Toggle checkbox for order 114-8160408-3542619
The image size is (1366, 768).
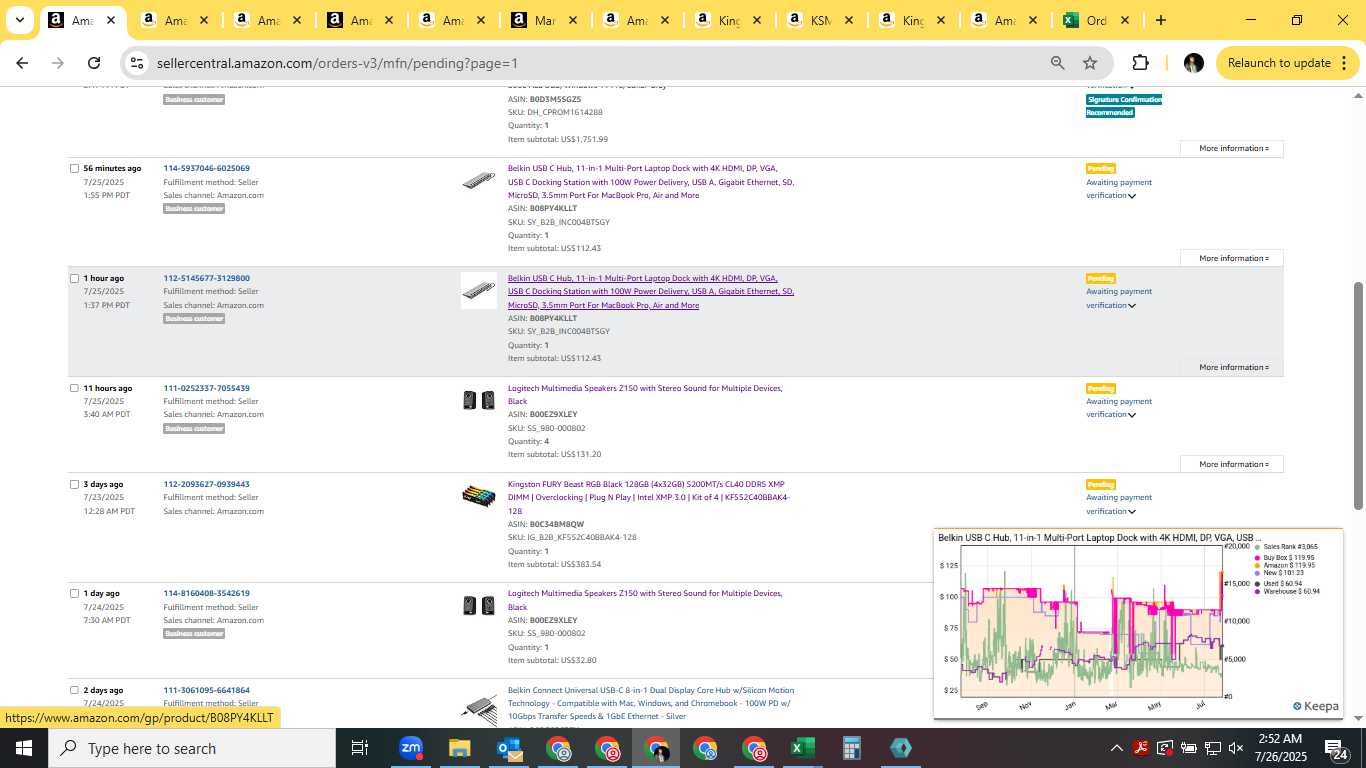tap(74, 593)
